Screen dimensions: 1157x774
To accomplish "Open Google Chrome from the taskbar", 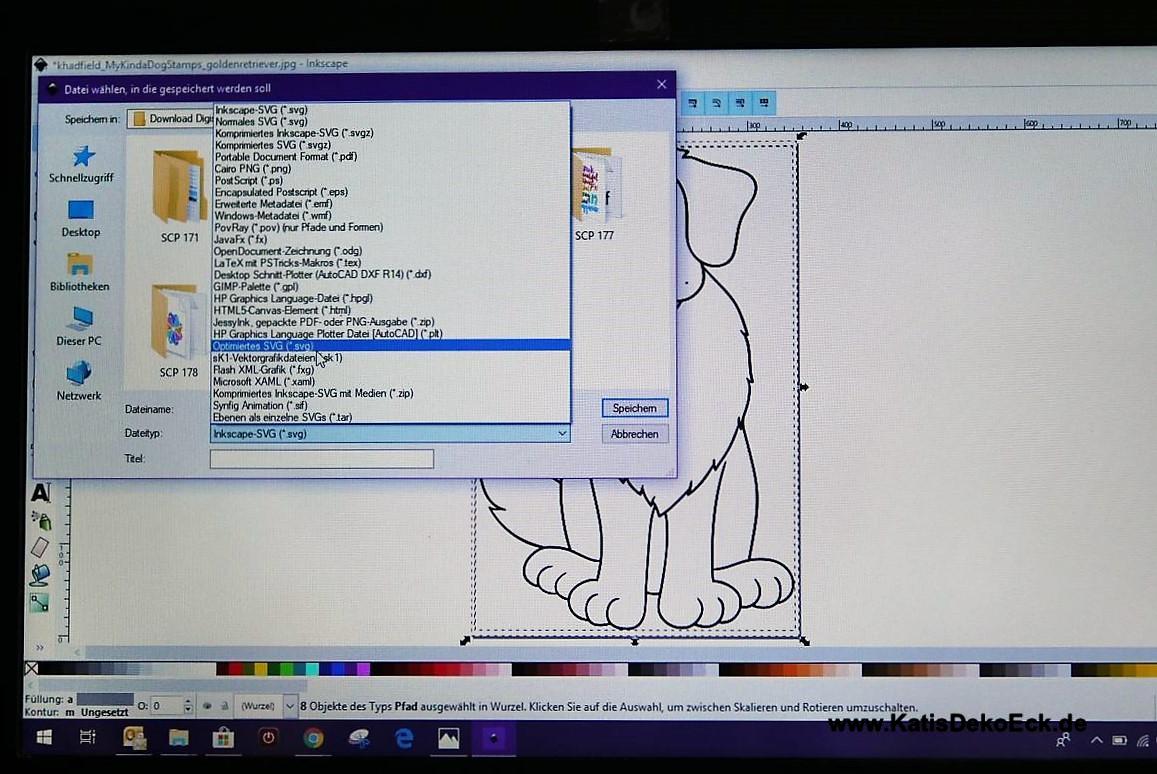I will 313,738.
